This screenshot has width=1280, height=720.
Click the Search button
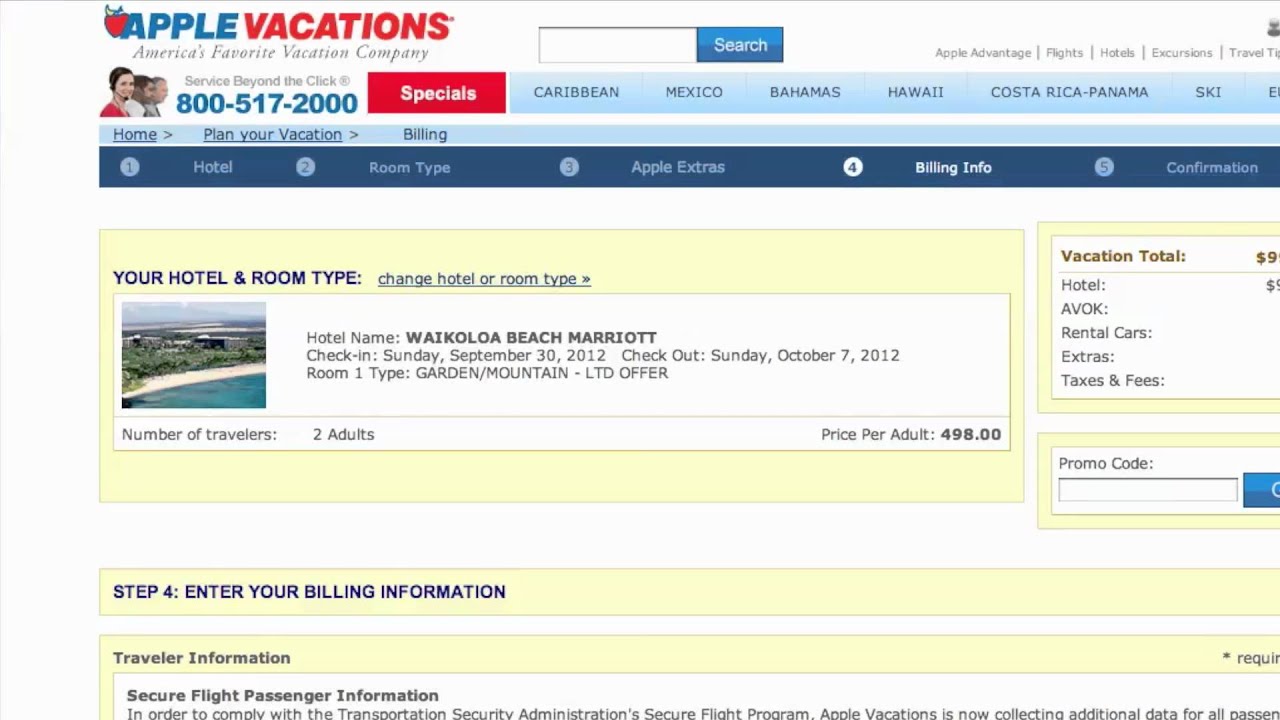[x=740, y=45]
